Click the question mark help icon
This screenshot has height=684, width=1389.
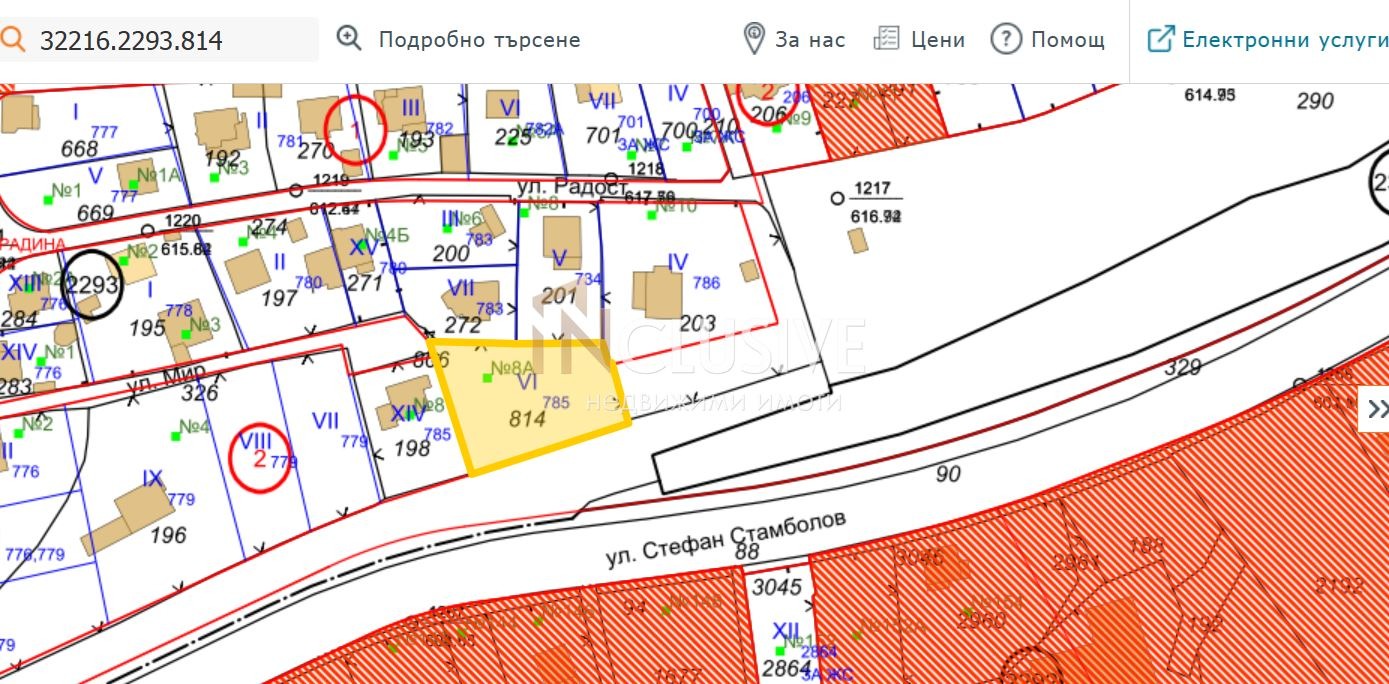[x=1006, y=39]
